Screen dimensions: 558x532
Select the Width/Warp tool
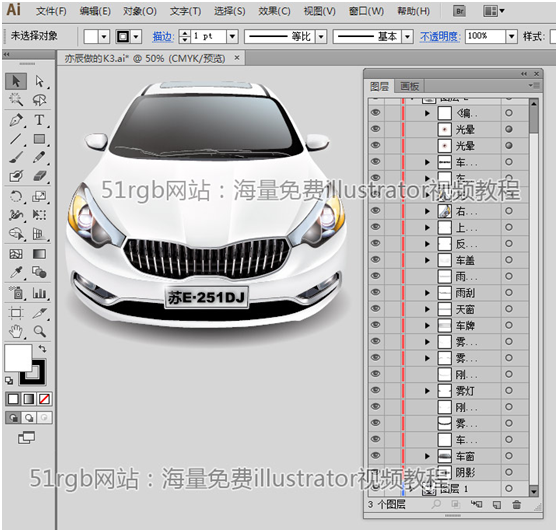click(x=16, y=215)
